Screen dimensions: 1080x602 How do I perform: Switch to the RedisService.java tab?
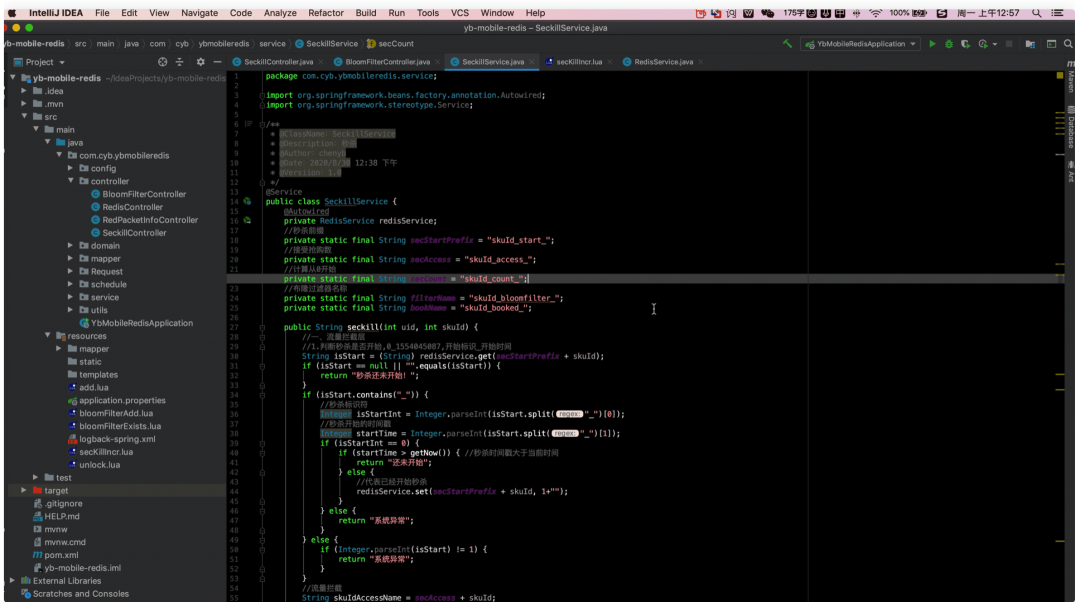pos(663,62)
